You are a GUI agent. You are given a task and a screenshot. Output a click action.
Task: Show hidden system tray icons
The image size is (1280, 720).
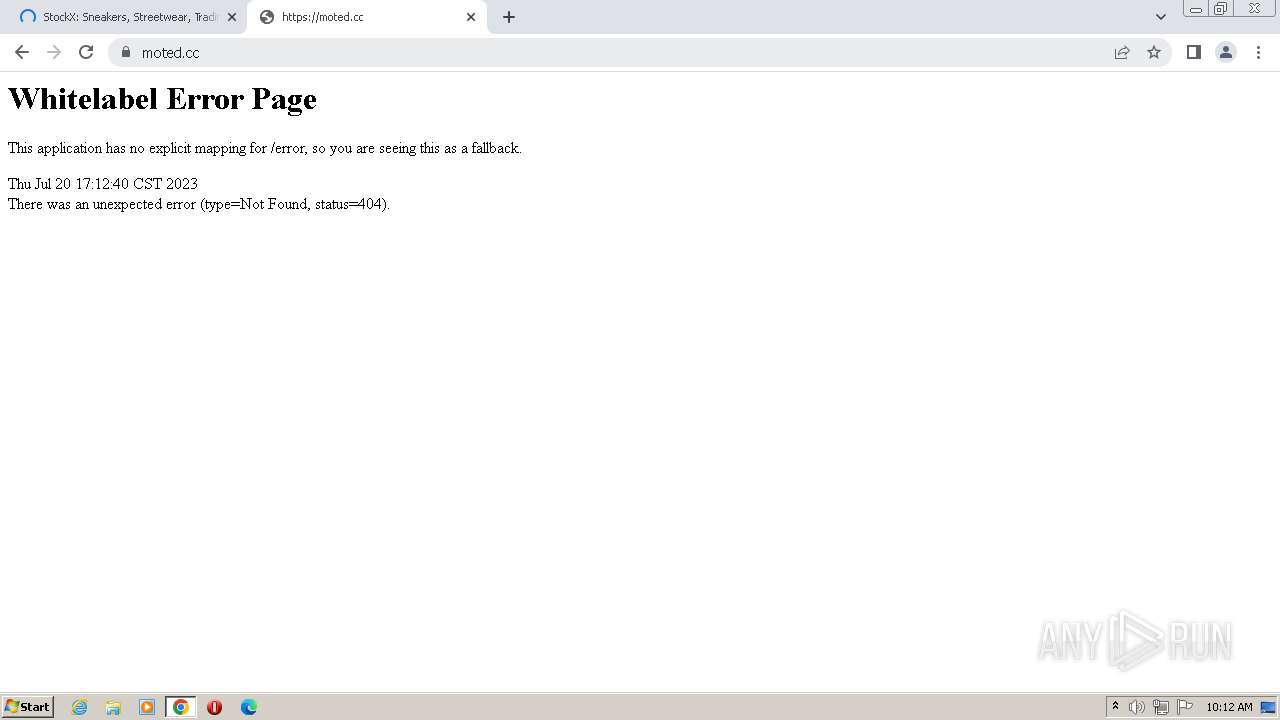pos(1115,707)
